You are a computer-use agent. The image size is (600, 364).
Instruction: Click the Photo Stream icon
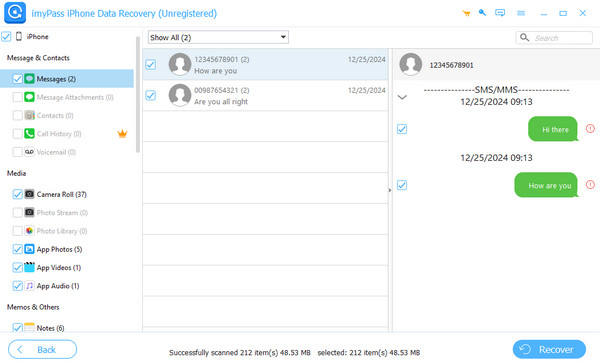29,212
